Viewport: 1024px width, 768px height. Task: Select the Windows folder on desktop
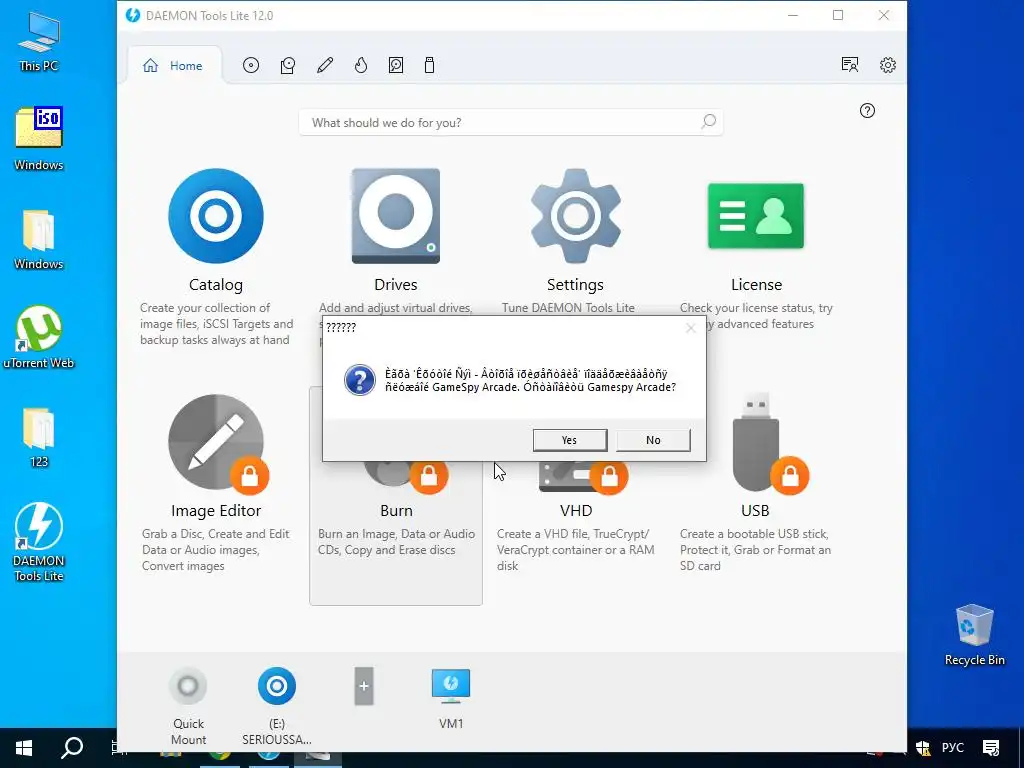click(x=39, y=239)
